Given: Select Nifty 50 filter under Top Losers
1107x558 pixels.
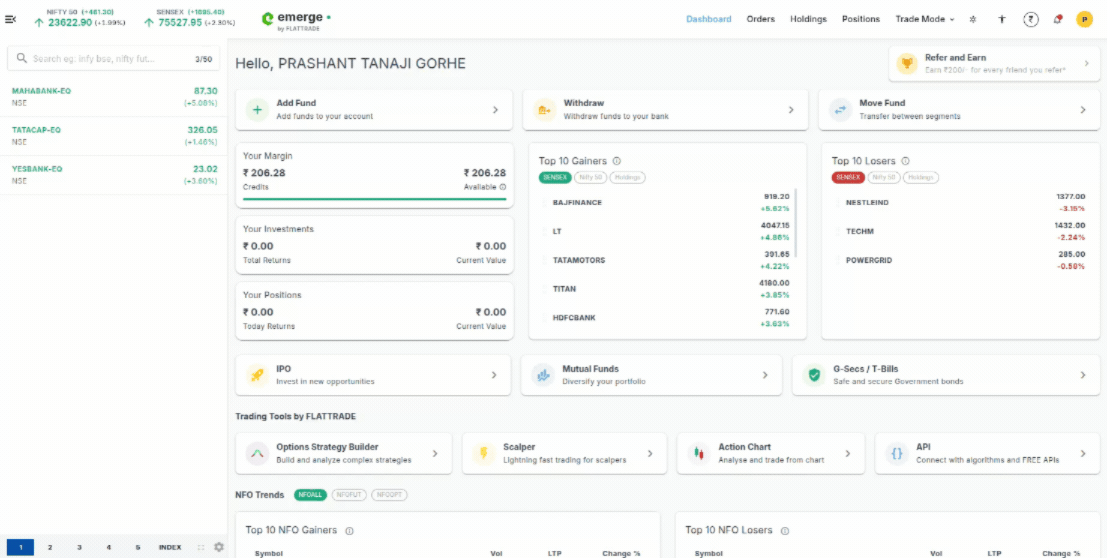Looking at the screenshot, I should 883,177.
